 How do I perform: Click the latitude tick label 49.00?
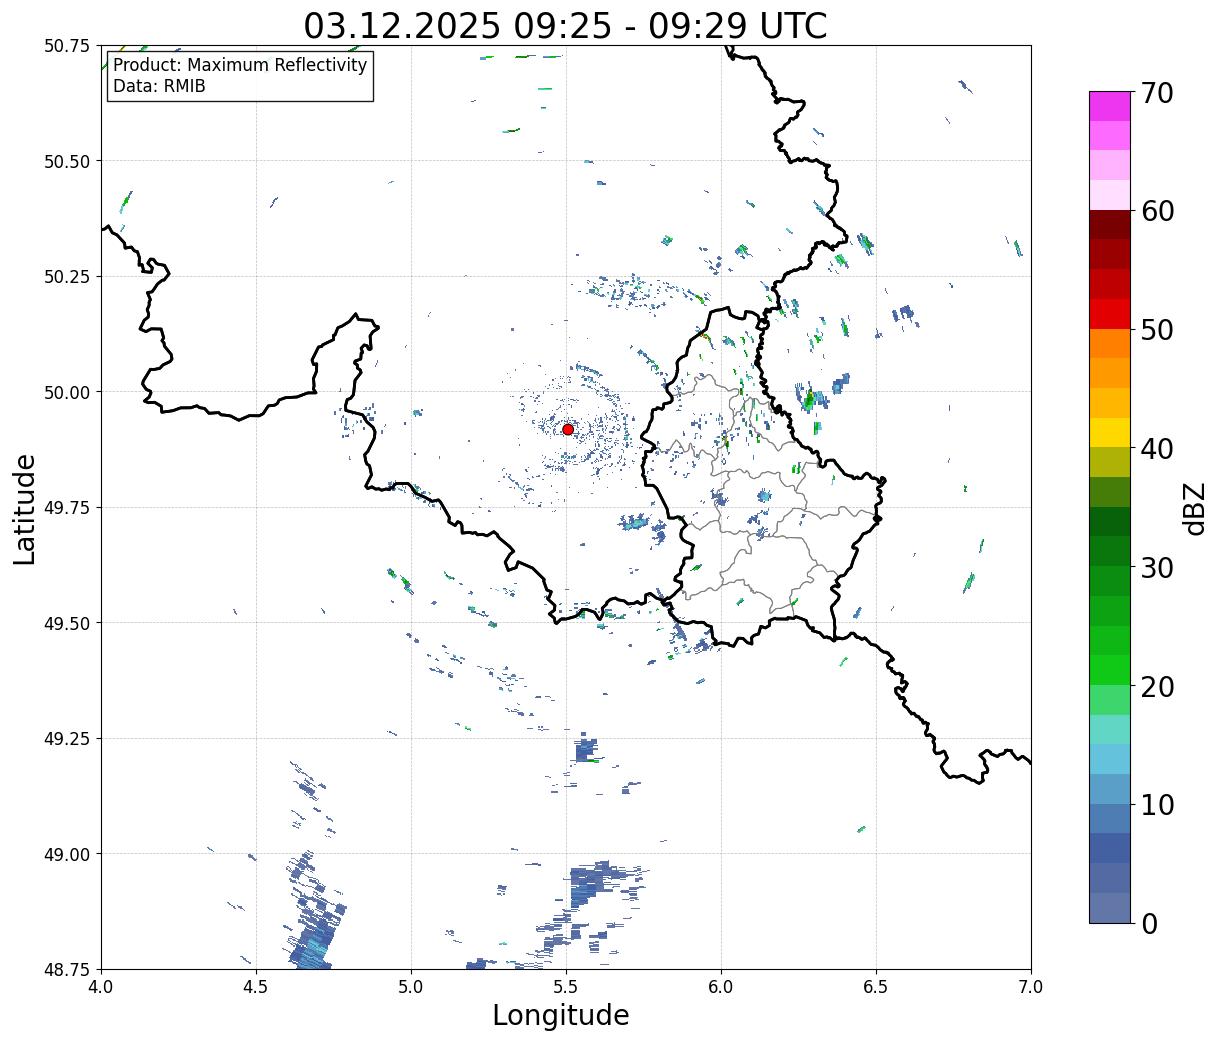coord(67,854)
